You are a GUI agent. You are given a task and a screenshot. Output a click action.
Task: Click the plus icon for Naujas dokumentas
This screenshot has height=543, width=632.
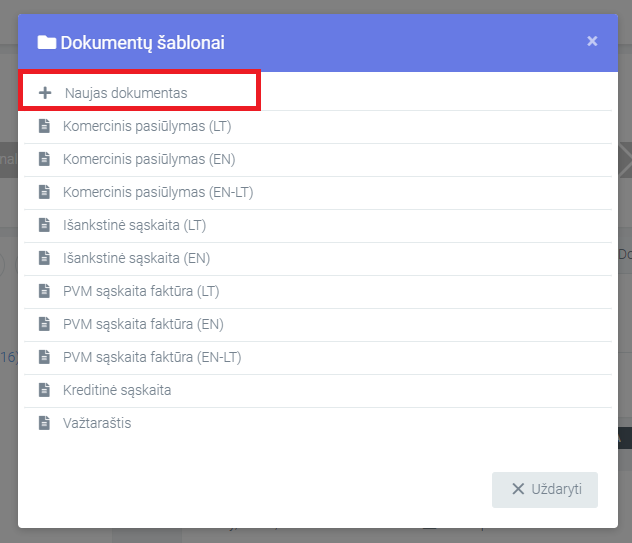45,93
